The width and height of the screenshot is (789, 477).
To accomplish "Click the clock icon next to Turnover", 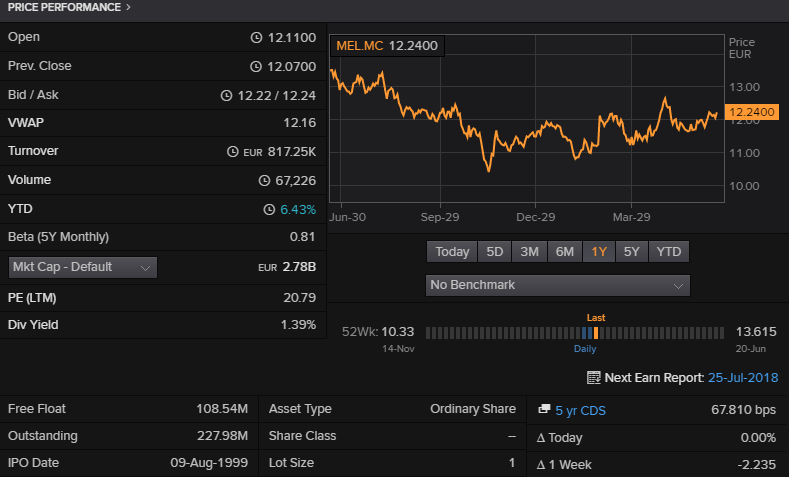I will (234, 152).
